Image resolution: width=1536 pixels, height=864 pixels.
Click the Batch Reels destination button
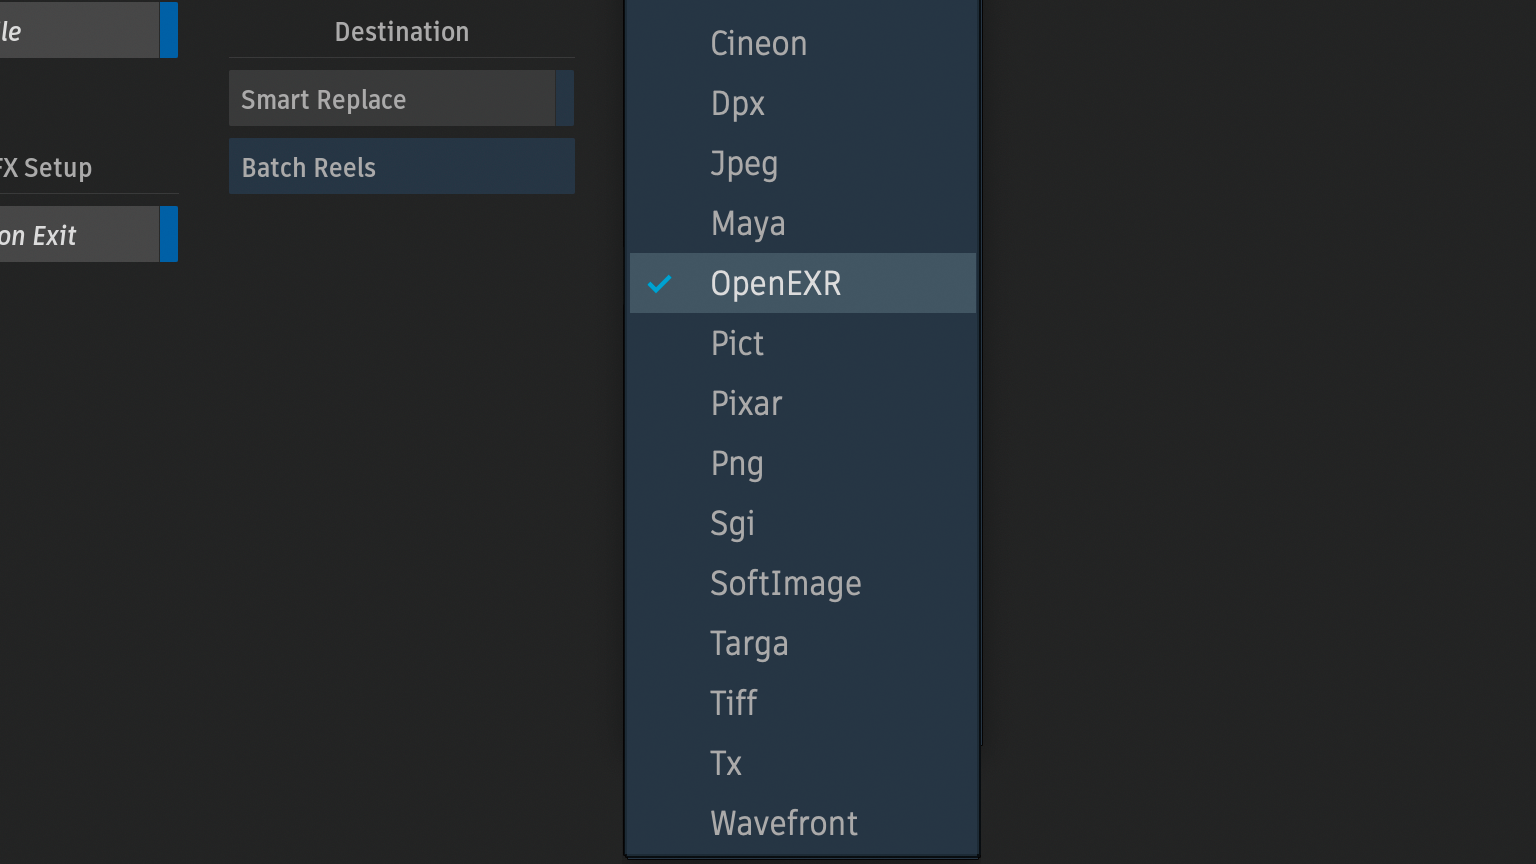tap(402, 167)
